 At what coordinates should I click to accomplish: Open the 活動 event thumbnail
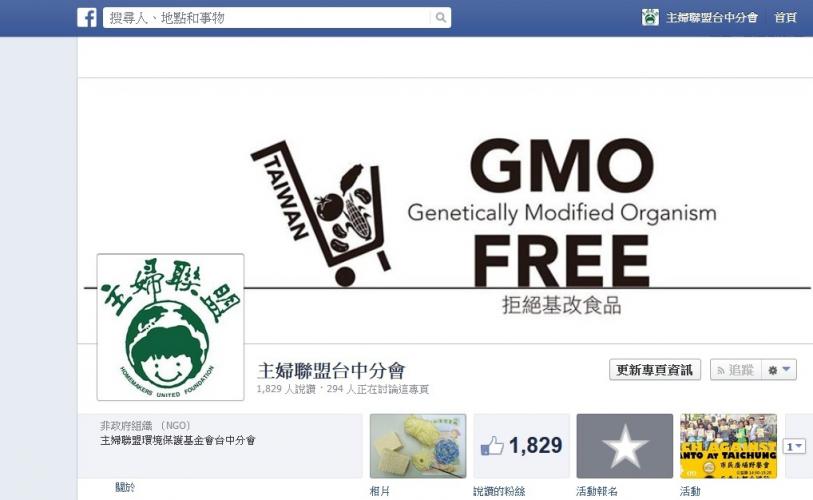(x=728, y=446)
